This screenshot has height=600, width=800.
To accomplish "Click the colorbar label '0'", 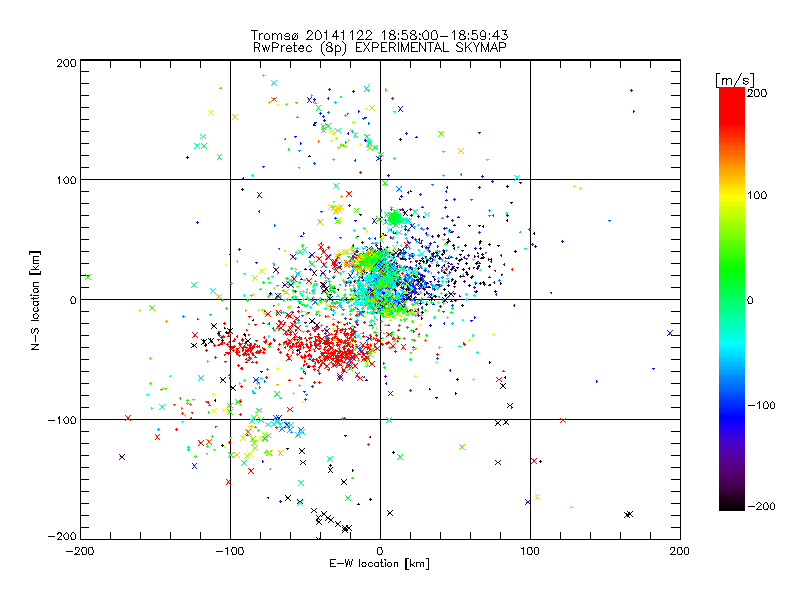I will click(x=750, y=300).
